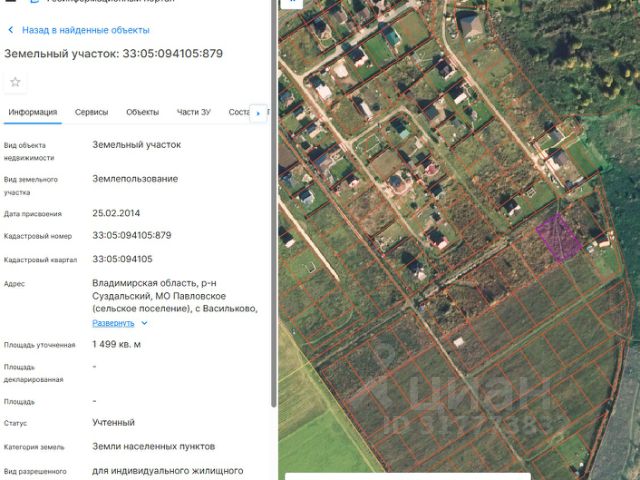Select the status value Учтенный
This screenshot has height=480, width=640.
pos(113,422)
